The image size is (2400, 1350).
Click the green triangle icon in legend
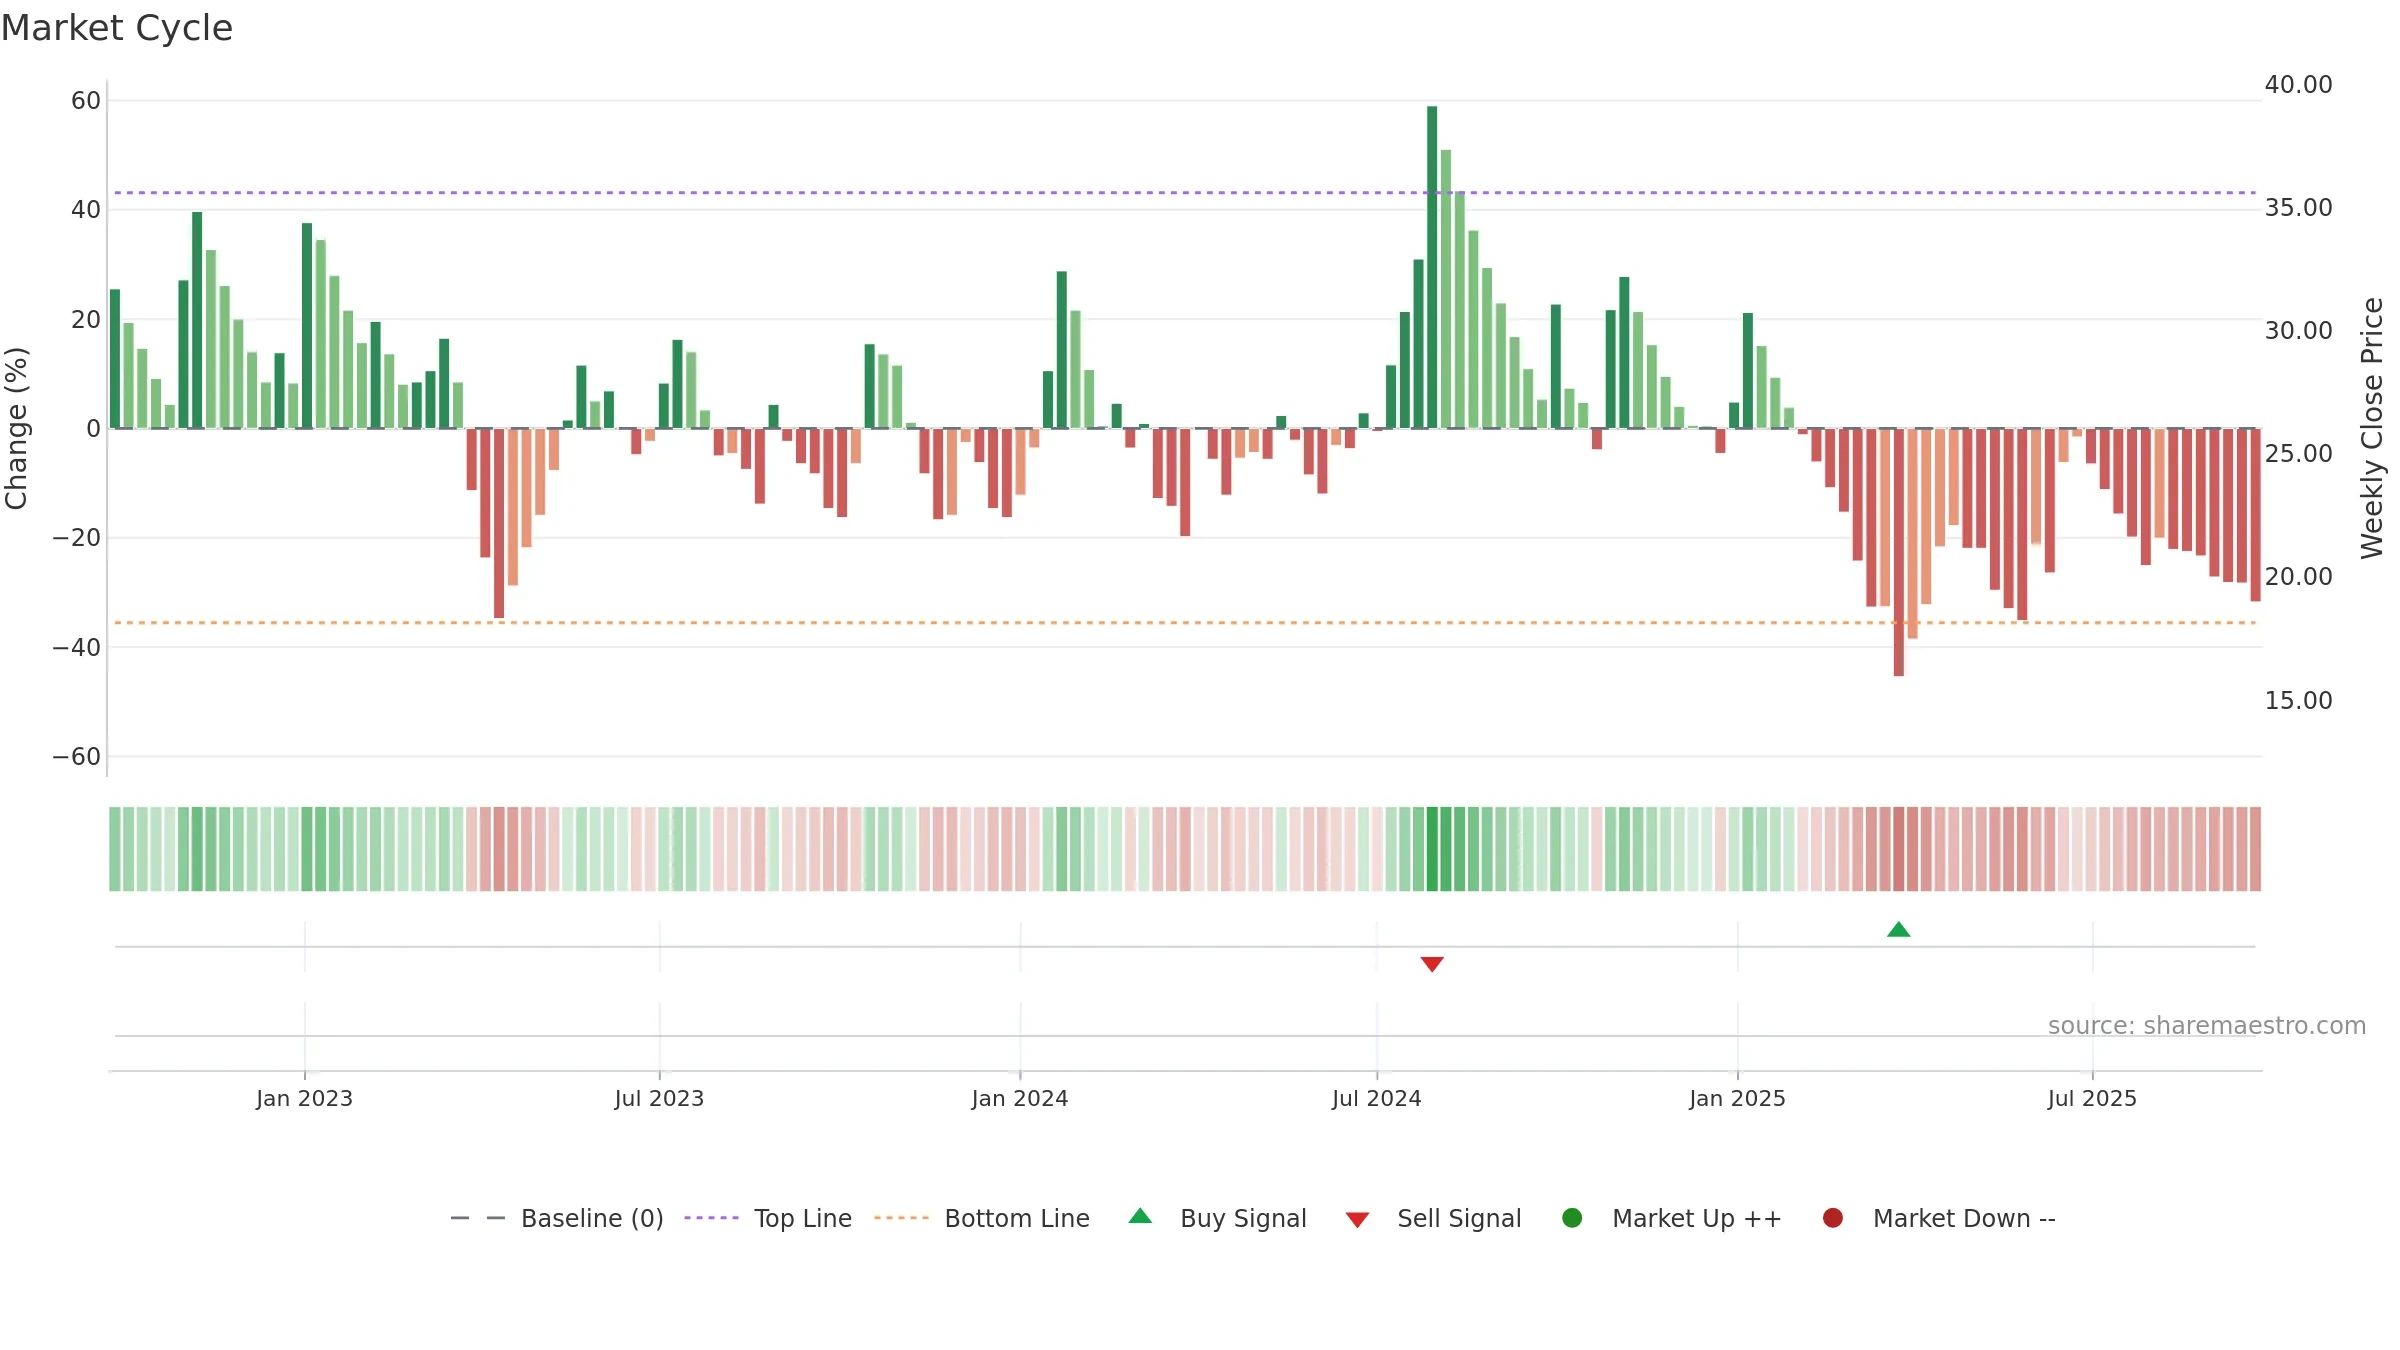point(1140,1217)
